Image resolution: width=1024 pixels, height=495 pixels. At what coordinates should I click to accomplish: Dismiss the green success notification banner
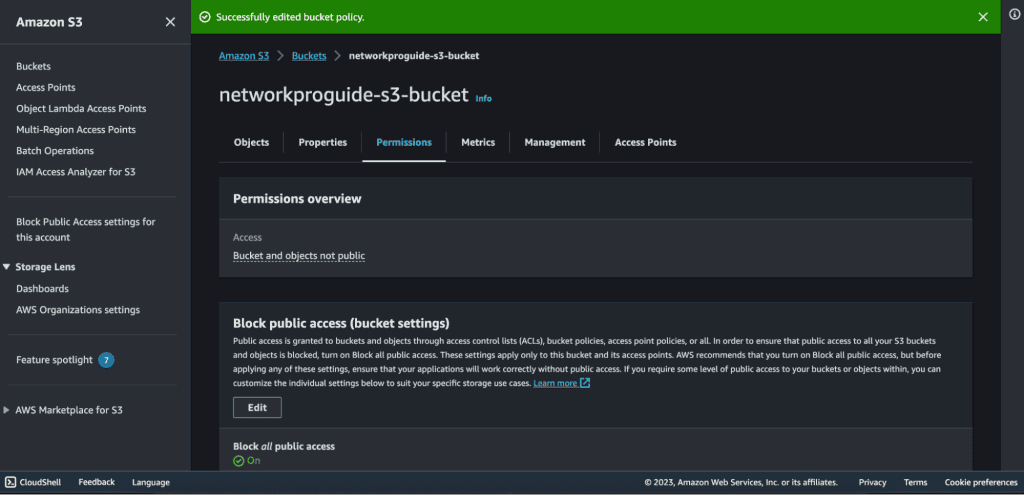click(x=983, y=17)
